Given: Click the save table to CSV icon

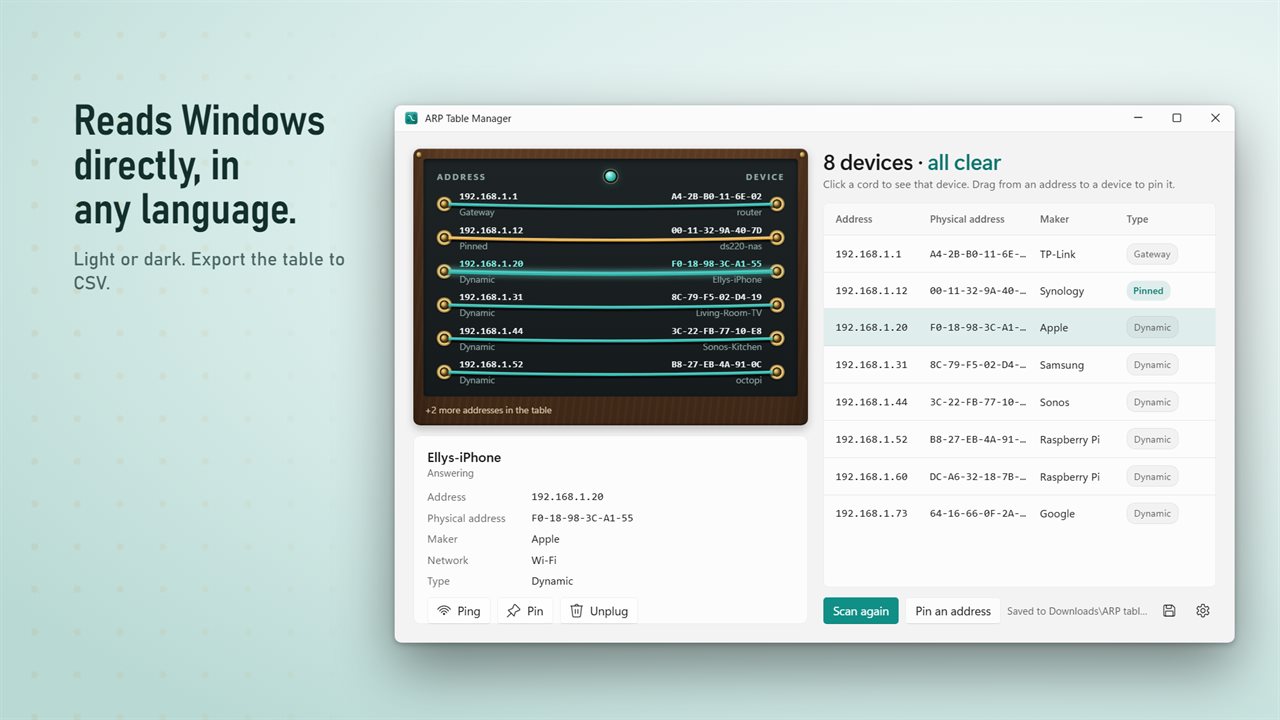Looking at the screenshot, I should click(x=1169, y=611).
